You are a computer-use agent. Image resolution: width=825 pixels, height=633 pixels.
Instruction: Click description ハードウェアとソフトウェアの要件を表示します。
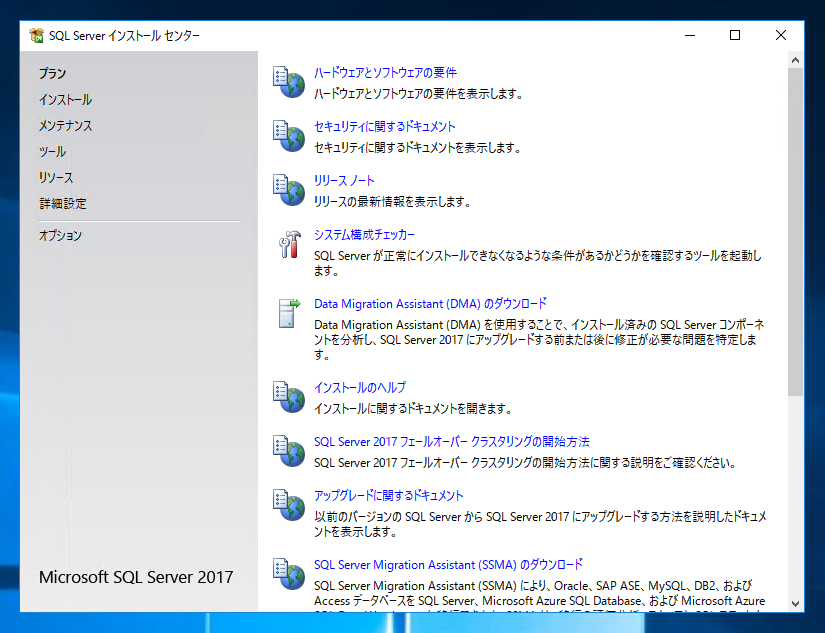(x=419, y=94)
